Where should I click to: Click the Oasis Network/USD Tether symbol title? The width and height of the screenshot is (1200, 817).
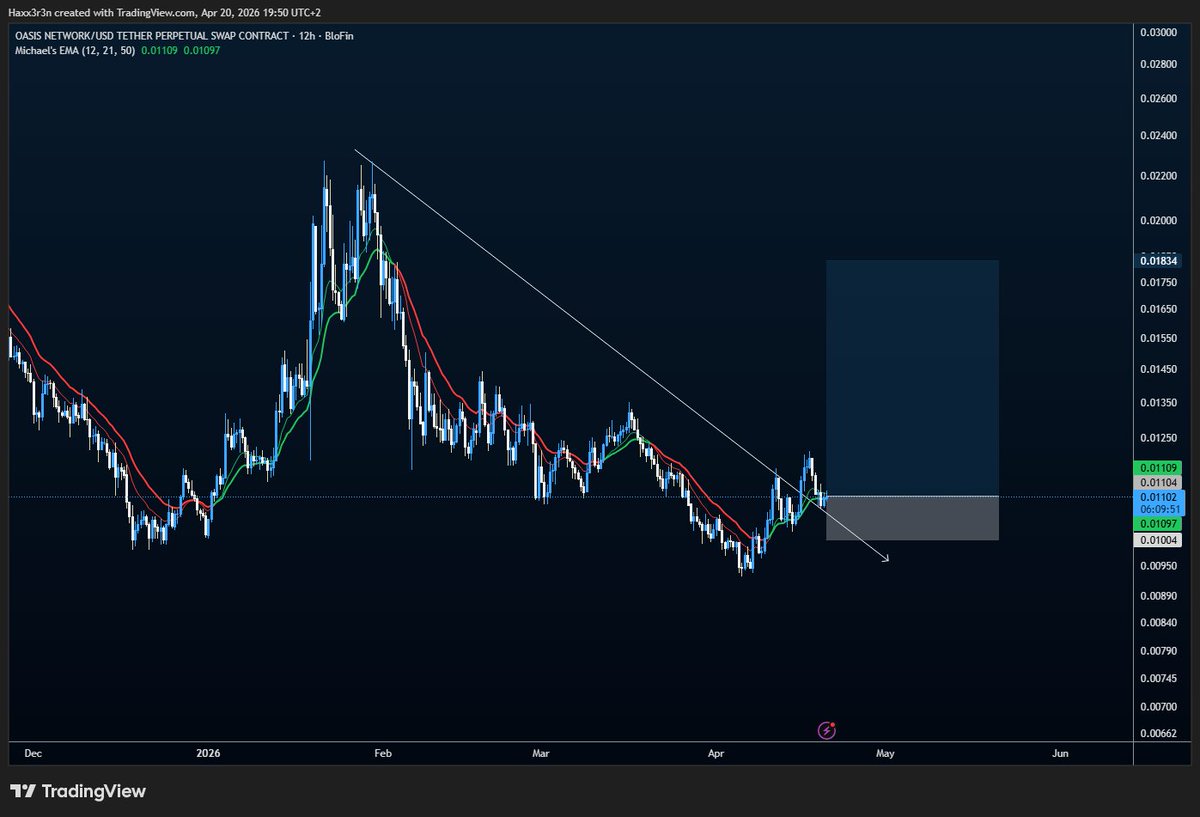point(150,36)
